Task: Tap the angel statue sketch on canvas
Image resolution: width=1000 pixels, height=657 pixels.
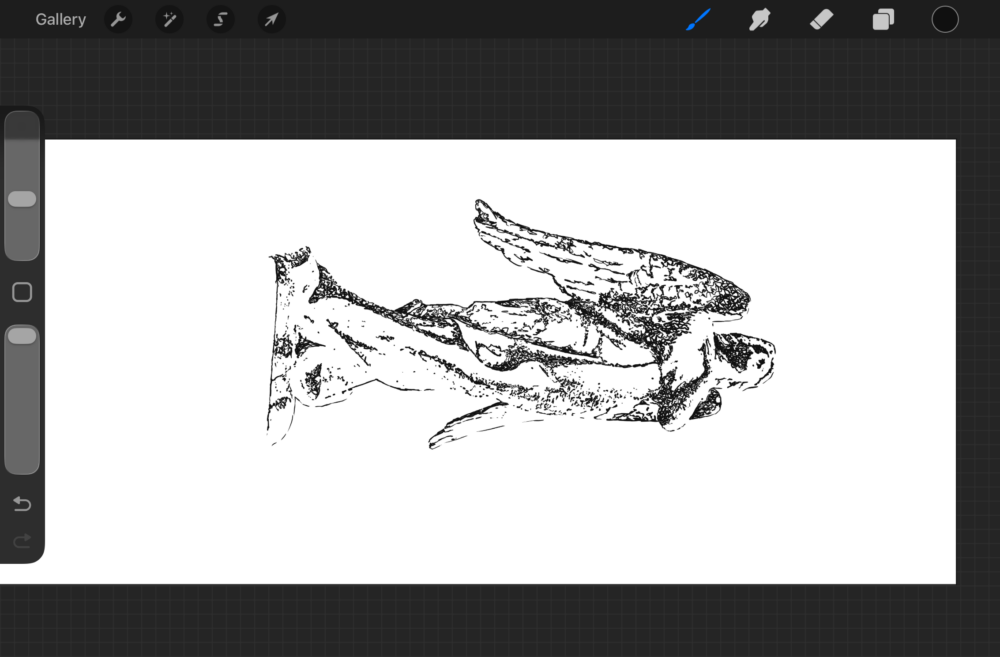Action: (521, 325)
